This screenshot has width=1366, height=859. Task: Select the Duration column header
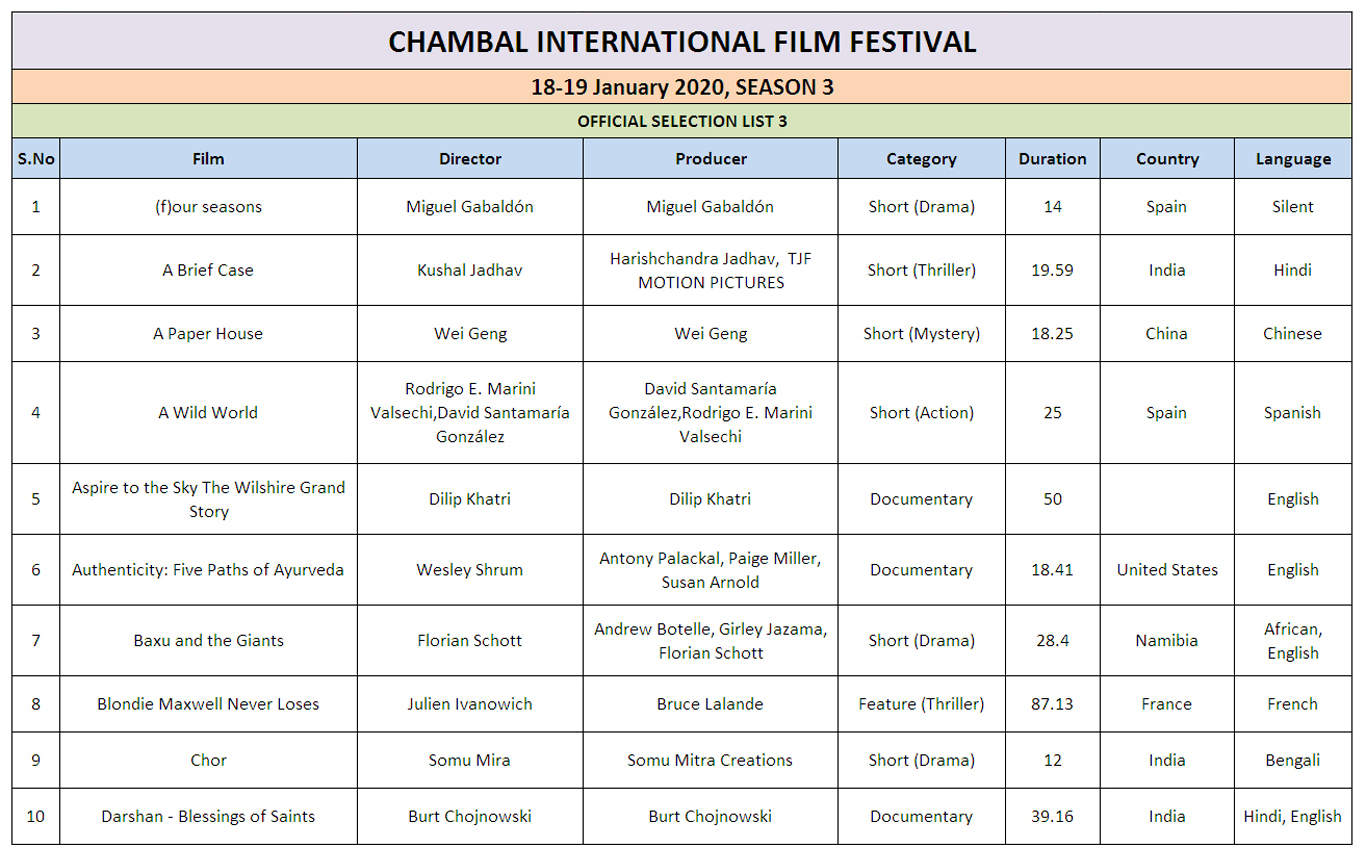1052,158
